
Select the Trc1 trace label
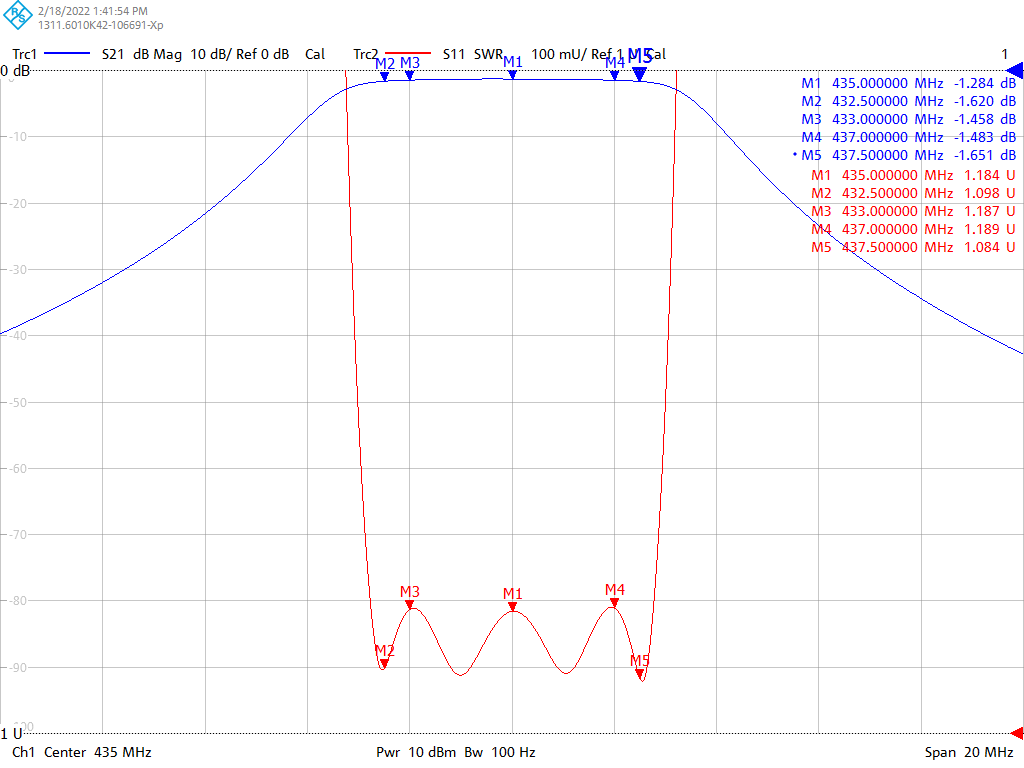click(x=24, y=54)
